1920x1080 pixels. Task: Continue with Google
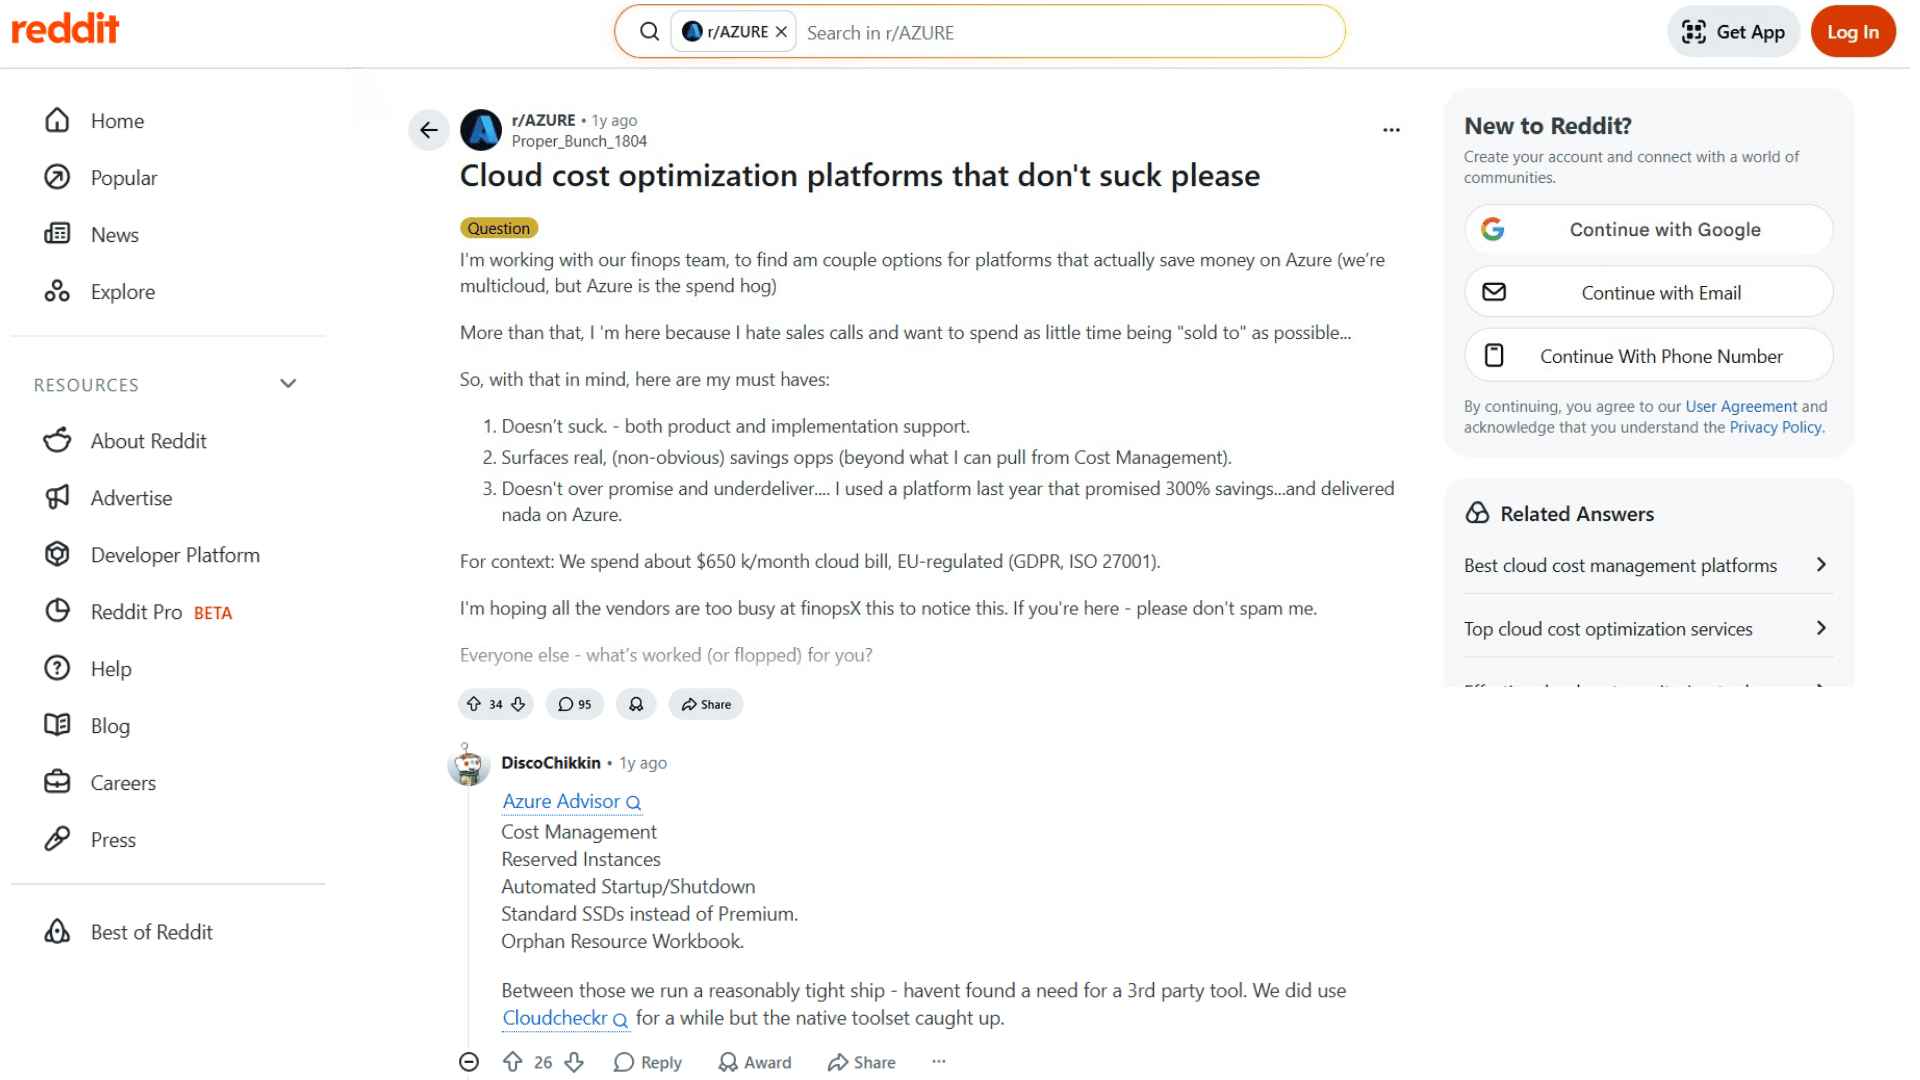point(1648,230)
